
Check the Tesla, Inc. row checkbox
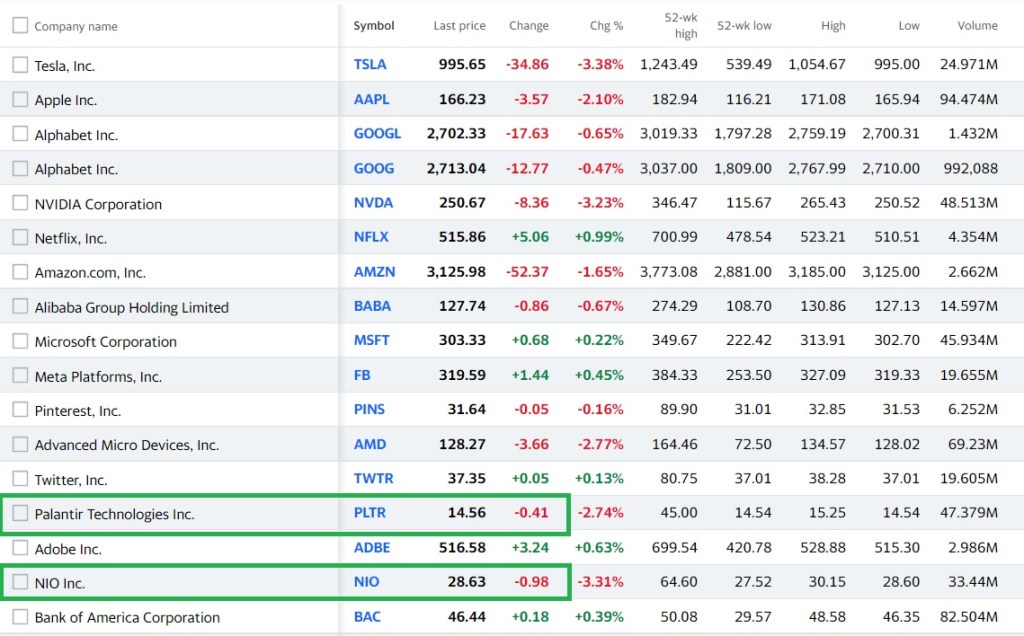(20, 65)
